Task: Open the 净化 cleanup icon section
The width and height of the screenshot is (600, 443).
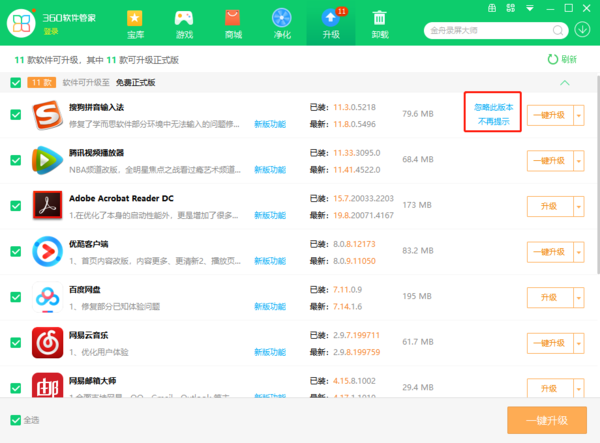Action: coord(282,24)
